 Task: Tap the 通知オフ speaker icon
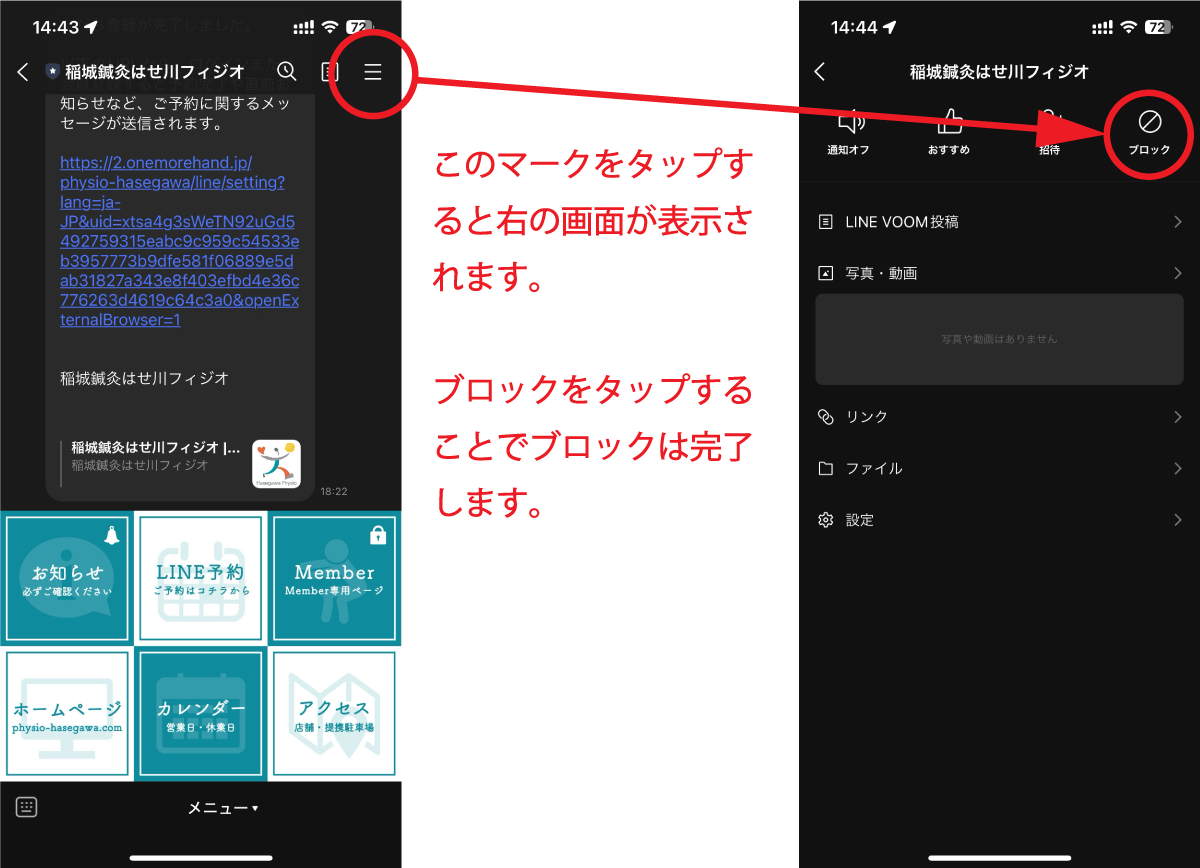(851, 122)
